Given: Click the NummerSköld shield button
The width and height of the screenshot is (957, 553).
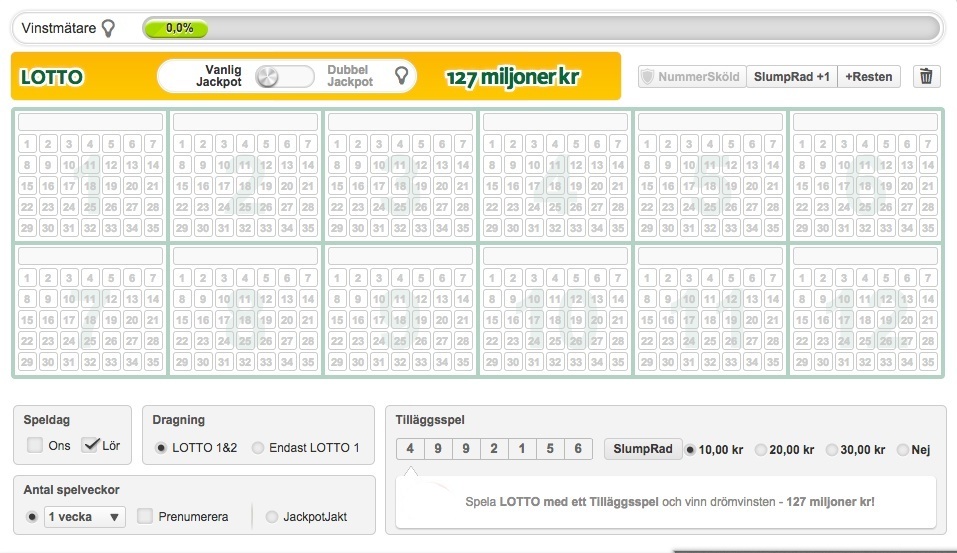Looking at the screenshot, I should 692,77.
